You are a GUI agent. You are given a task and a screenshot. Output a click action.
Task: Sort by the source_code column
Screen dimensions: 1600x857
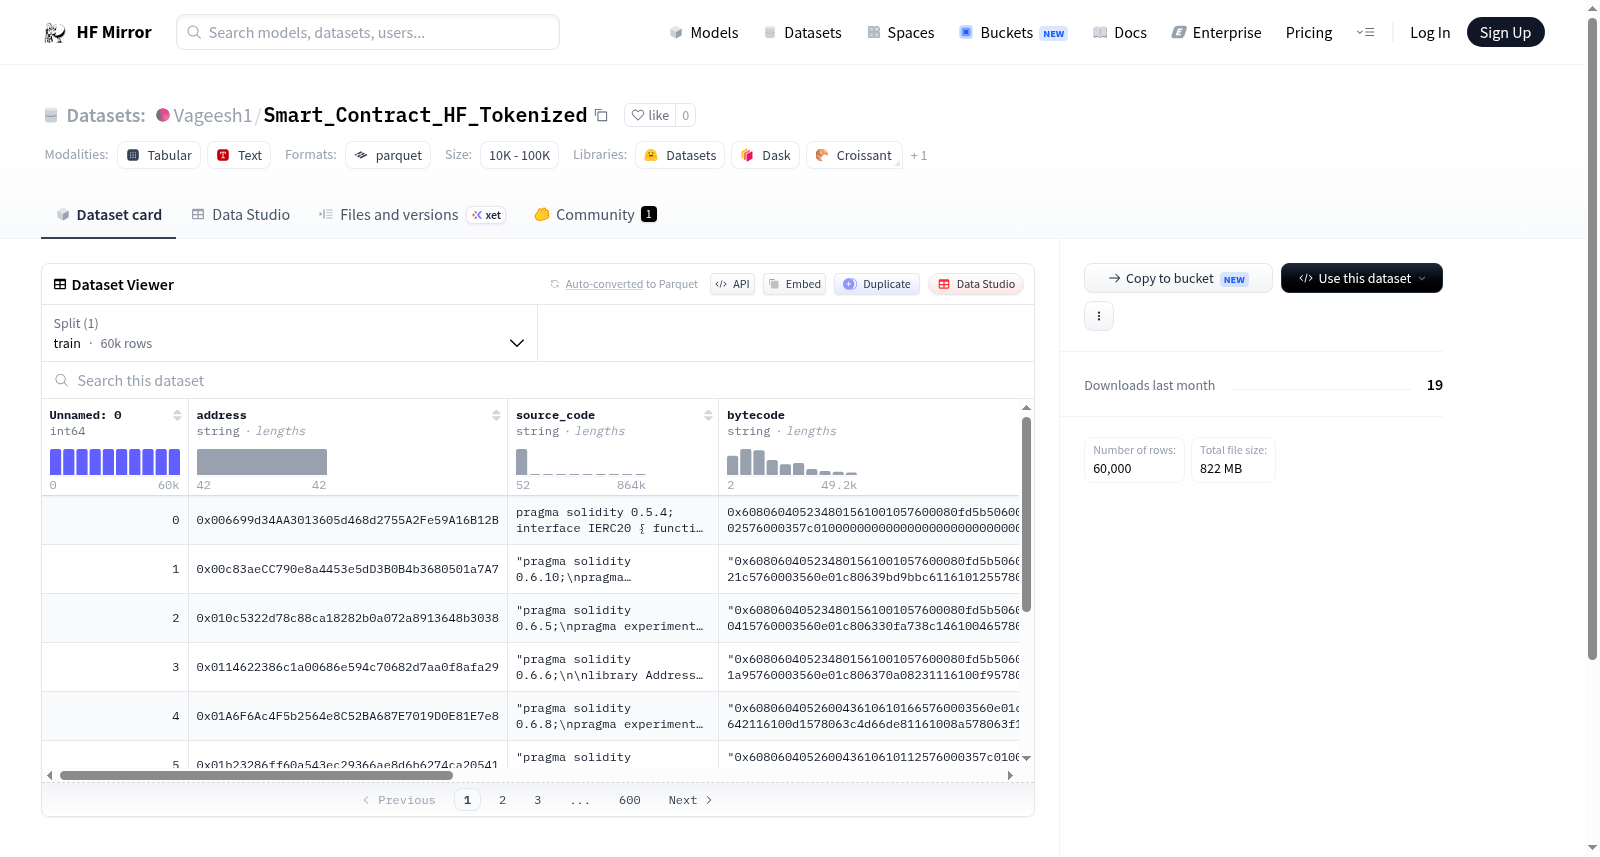(708, 415)
